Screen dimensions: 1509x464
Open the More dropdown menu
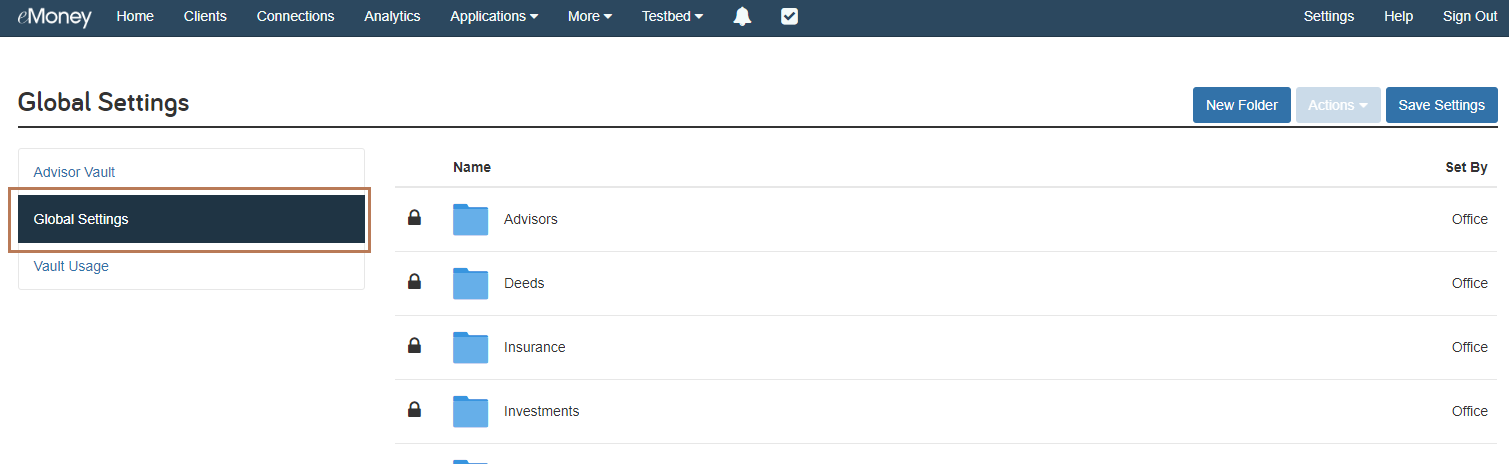(590, 16)
